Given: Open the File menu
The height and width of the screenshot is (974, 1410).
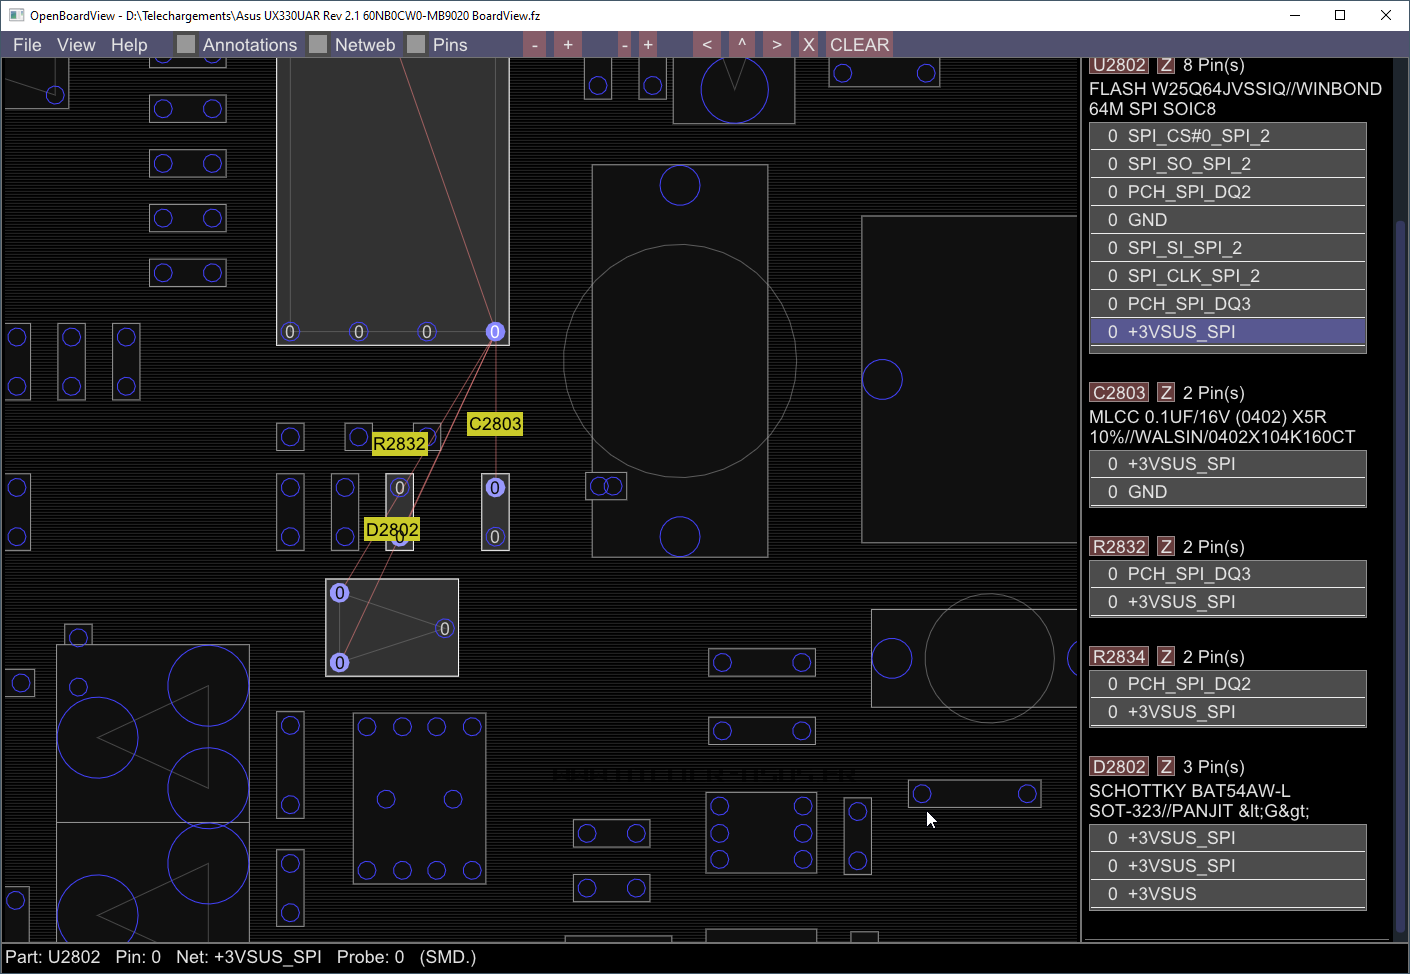Looking at the screenshot, I should tap(27, 45).
